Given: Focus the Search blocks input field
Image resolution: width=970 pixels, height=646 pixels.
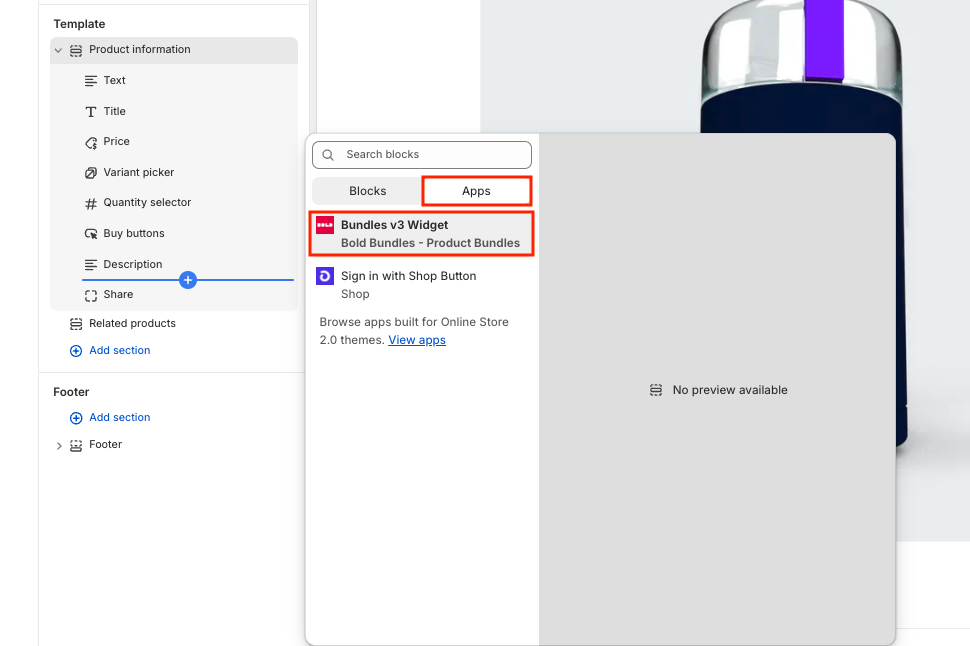Looking at the screenshot, I should click(422, 155).
